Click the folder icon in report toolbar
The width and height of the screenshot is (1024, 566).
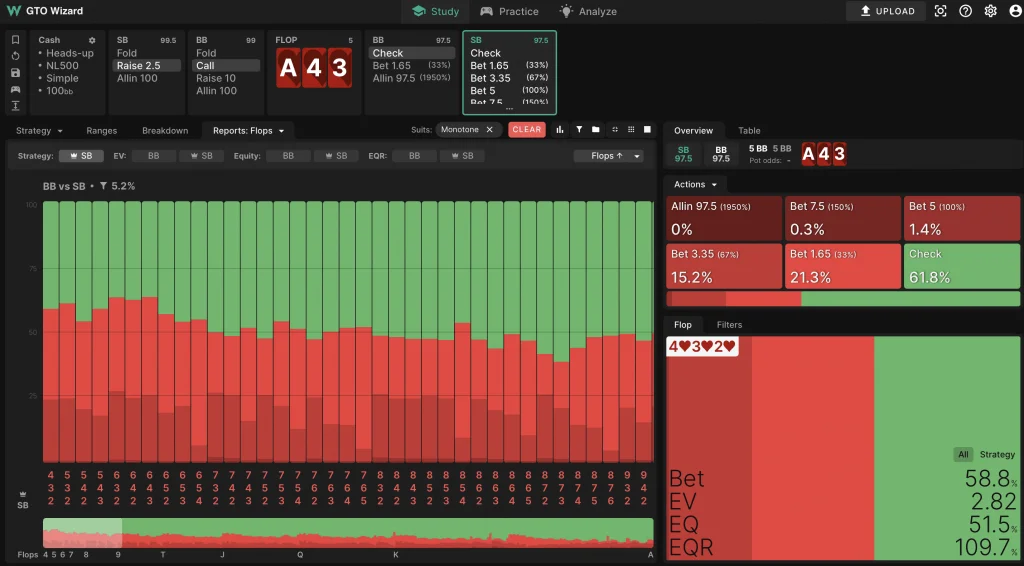pyautogui.click(x=595, y=130)
